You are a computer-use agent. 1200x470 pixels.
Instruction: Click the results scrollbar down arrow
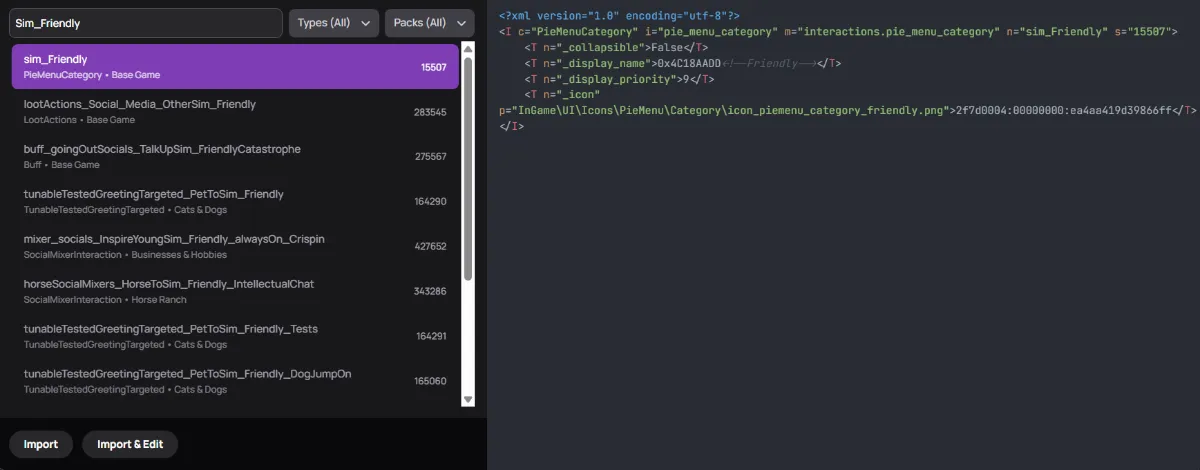click(x=468, y=399)
